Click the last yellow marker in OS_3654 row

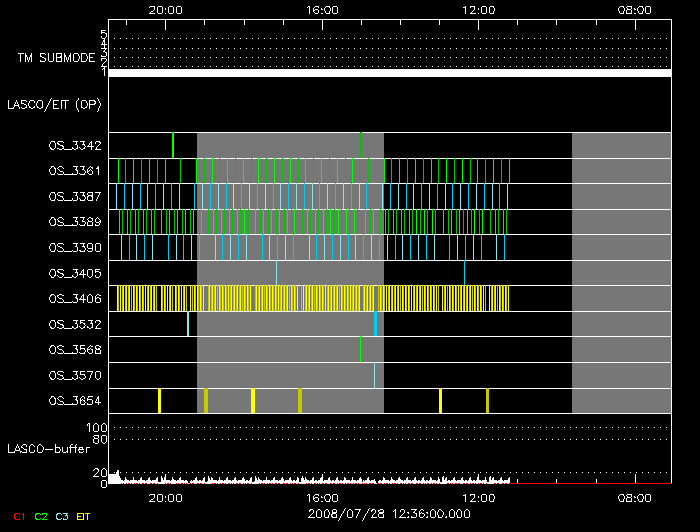[487, 400]
